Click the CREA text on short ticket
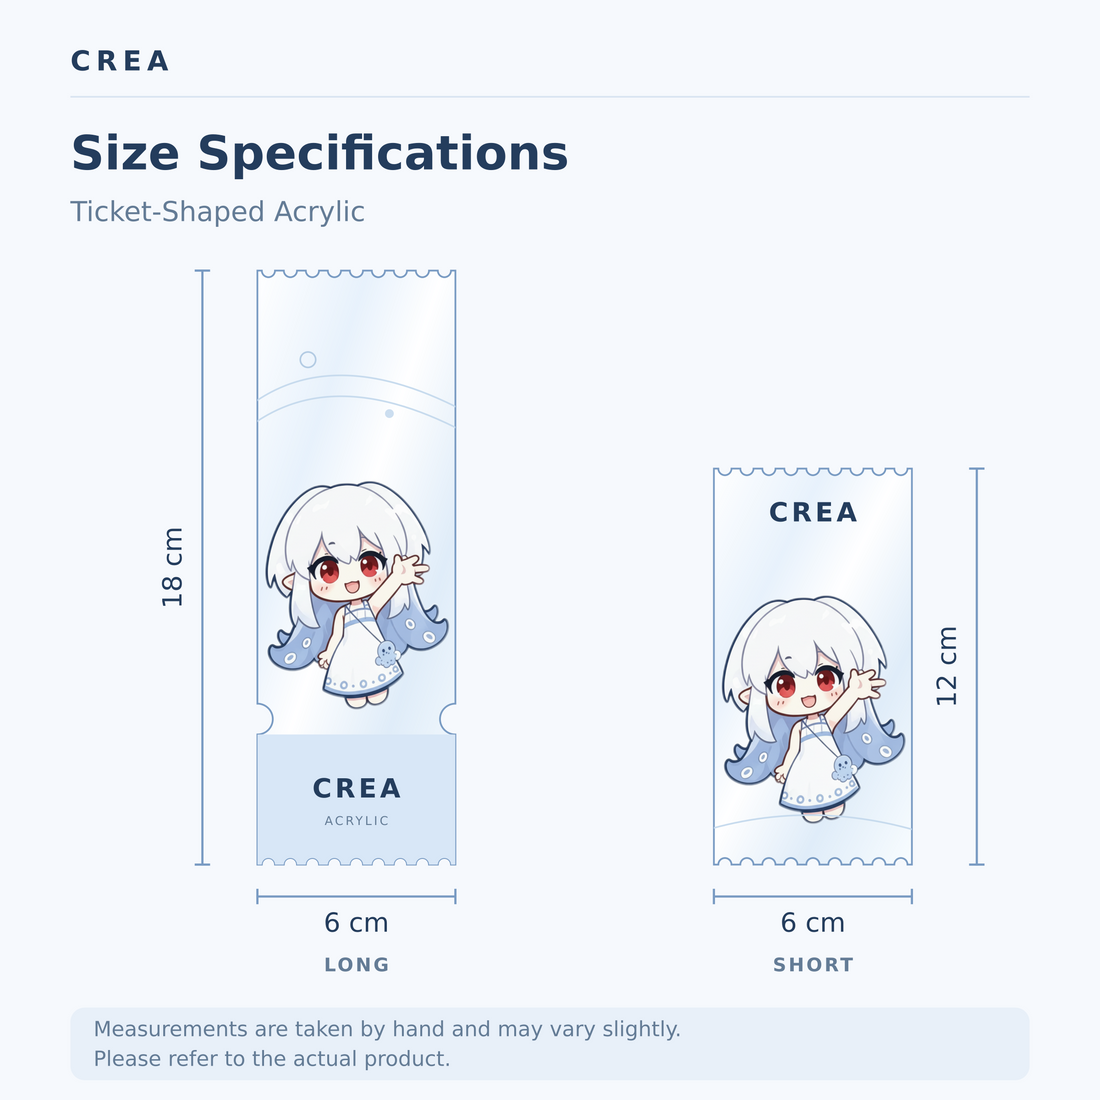This screenshot has width=1100, height=1100. (x=813, y=512)
